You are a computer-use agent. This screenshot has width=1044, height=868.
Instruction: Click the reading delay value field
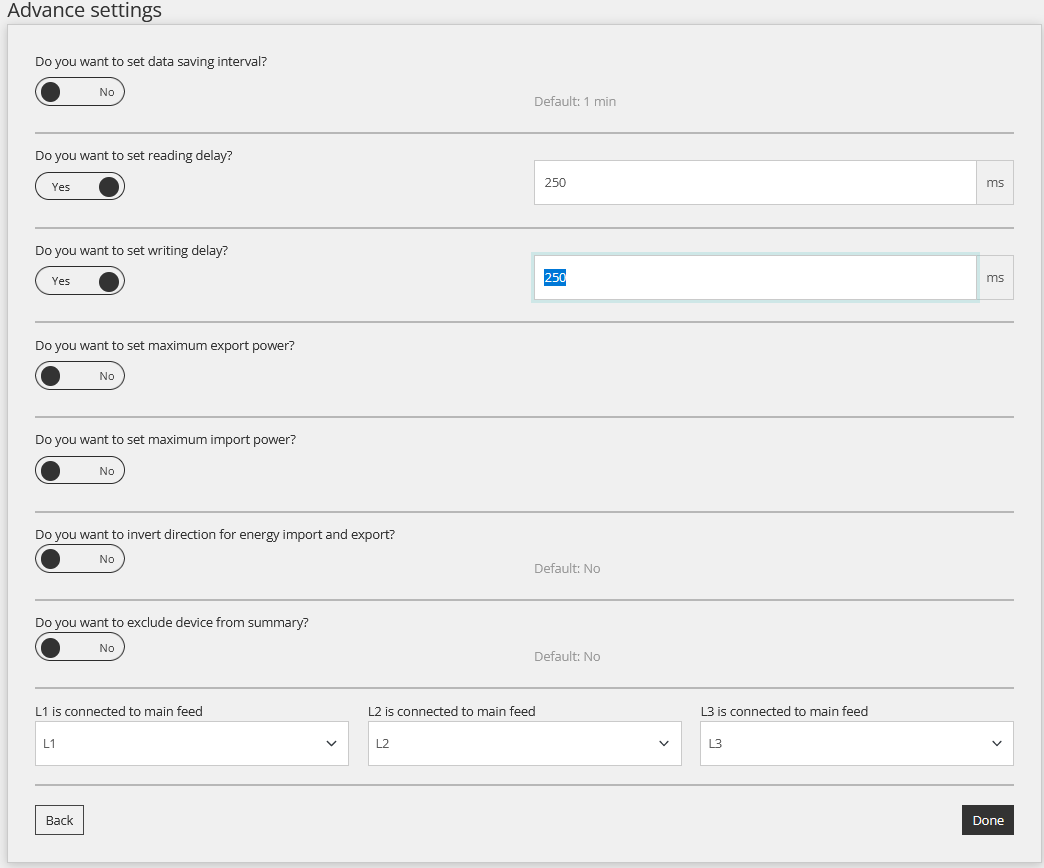click(755, 182)
